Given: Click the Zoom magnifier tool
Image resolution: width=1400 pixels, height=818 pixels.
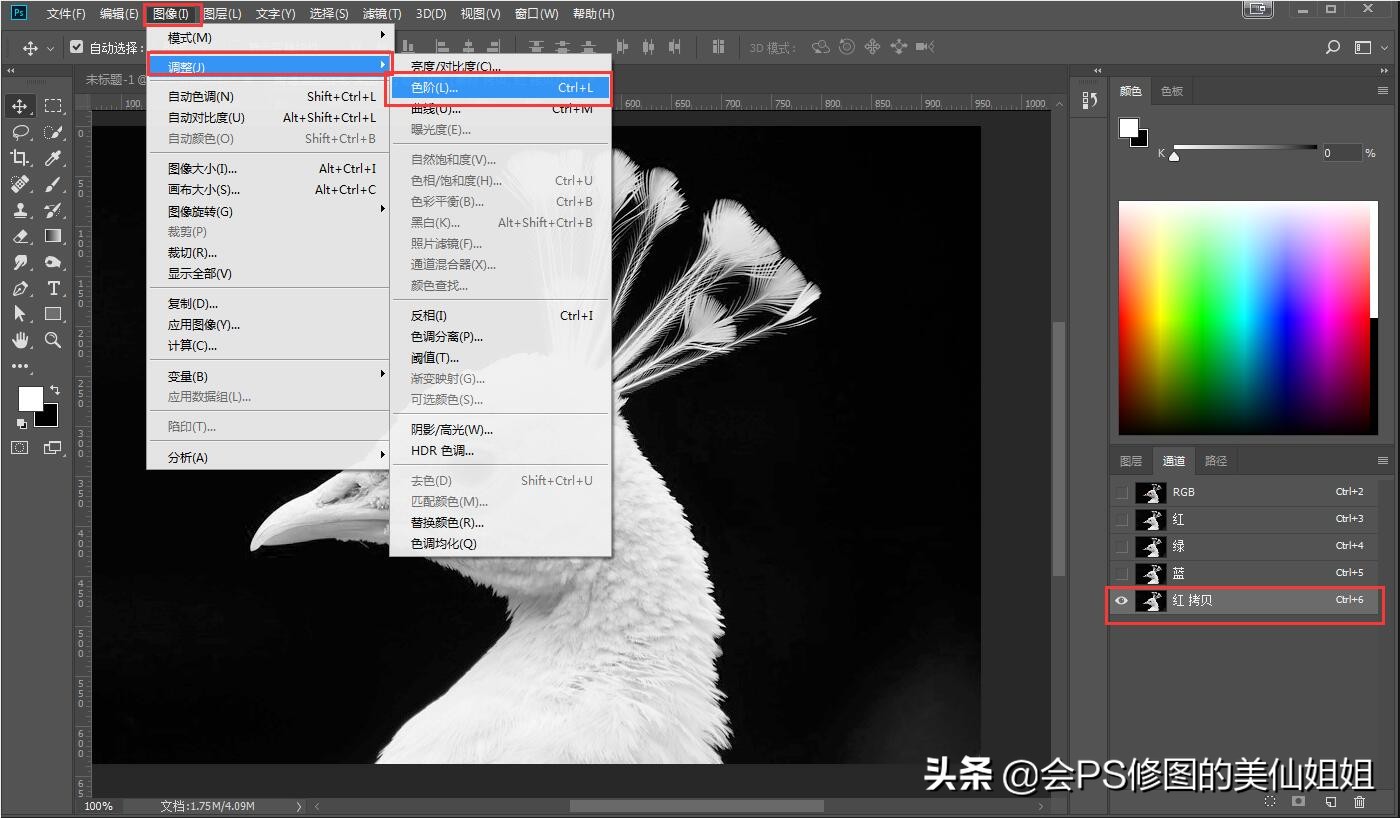Looking at the screenshot, I should click(x=53, y=340).
